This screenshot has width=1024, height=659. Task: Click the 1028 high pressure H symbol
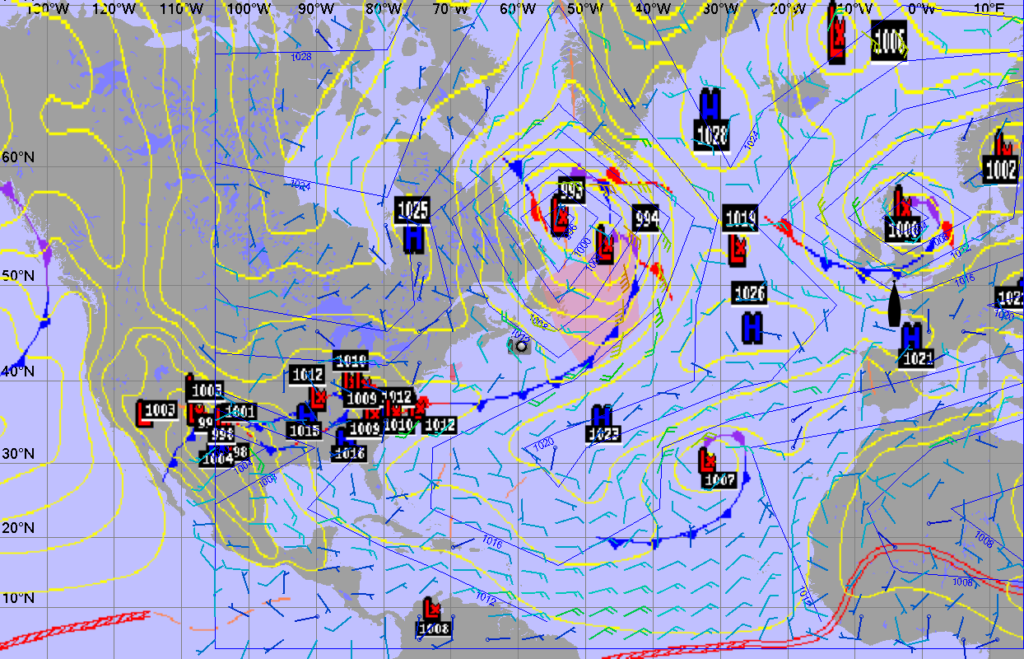click(x=710, y=104)
